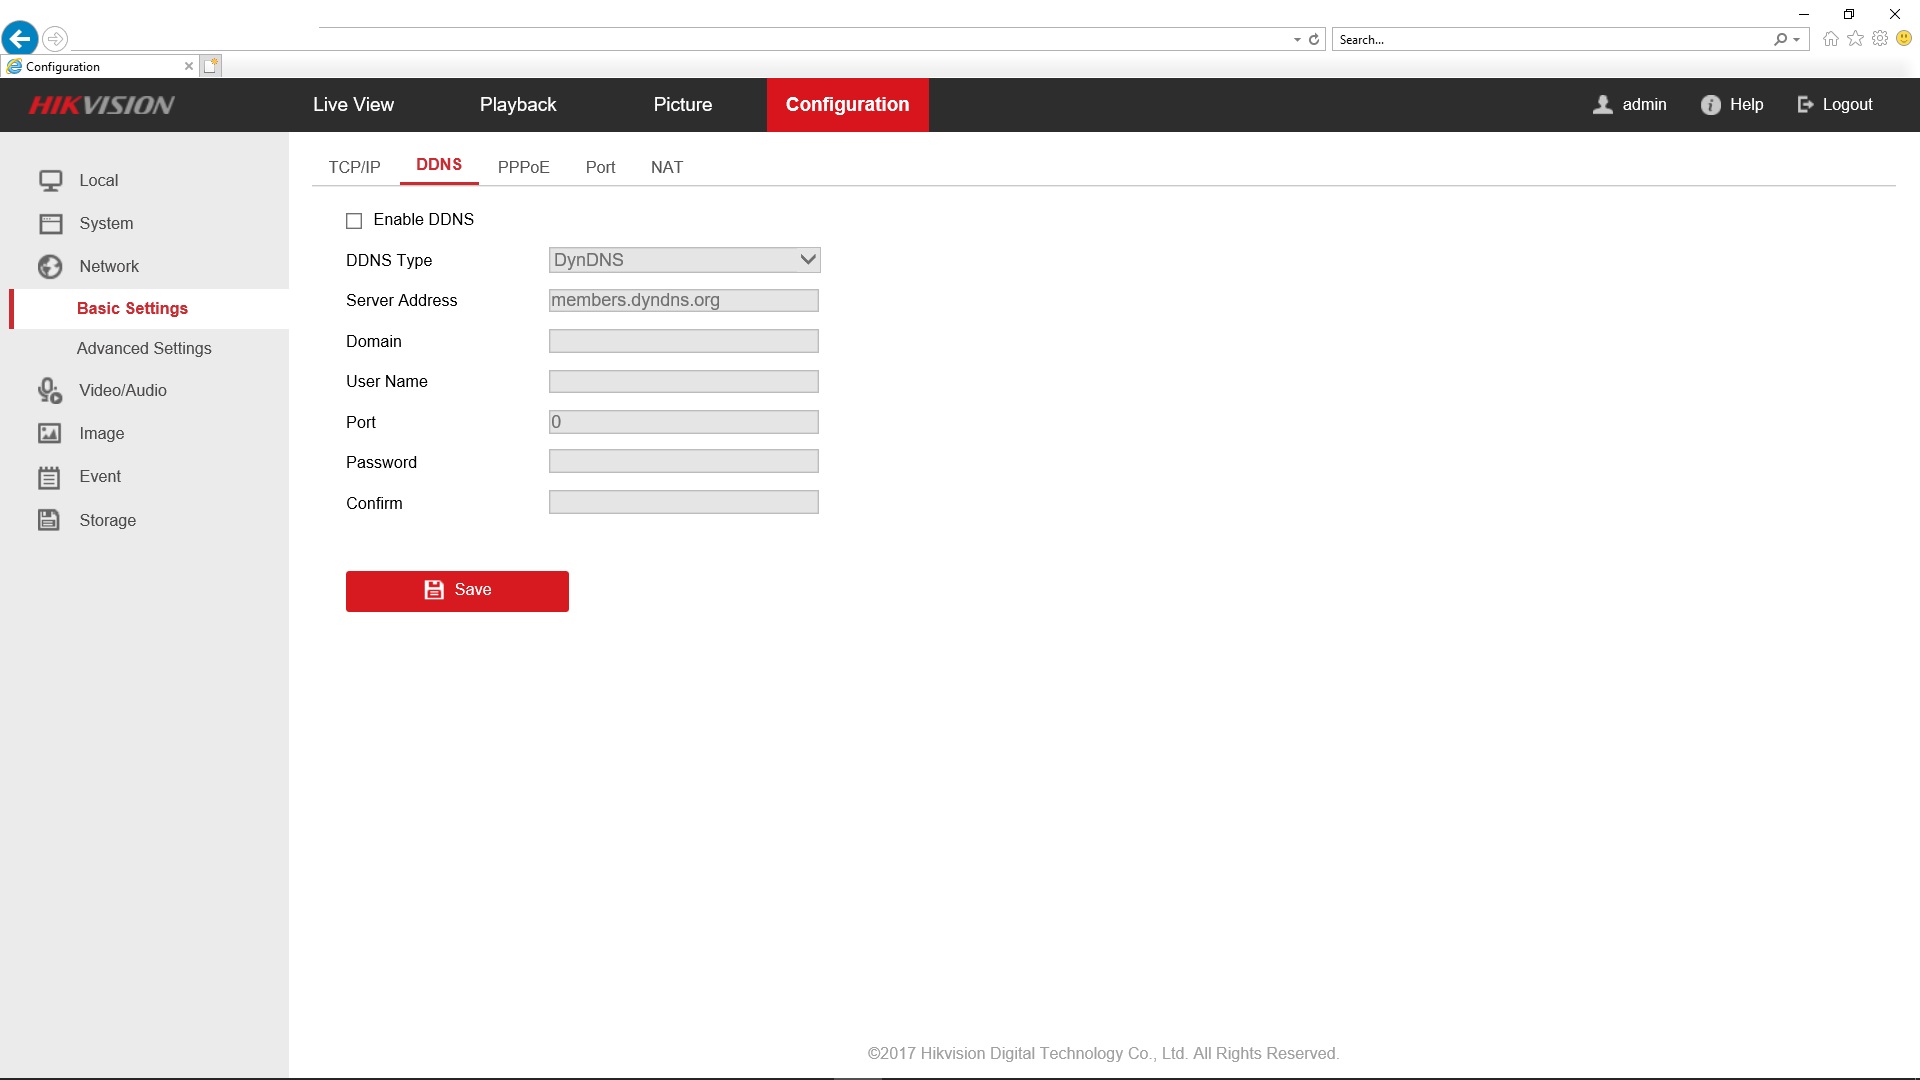Click the Event calendar icon
1920x1080 pixels.
[x=50, y=477]
